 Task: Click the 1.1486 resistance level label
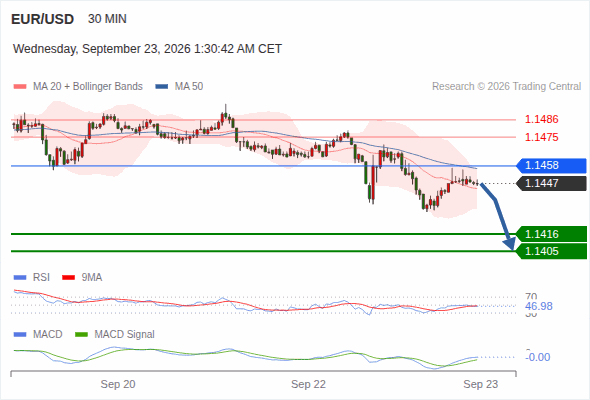click(541, 119)
